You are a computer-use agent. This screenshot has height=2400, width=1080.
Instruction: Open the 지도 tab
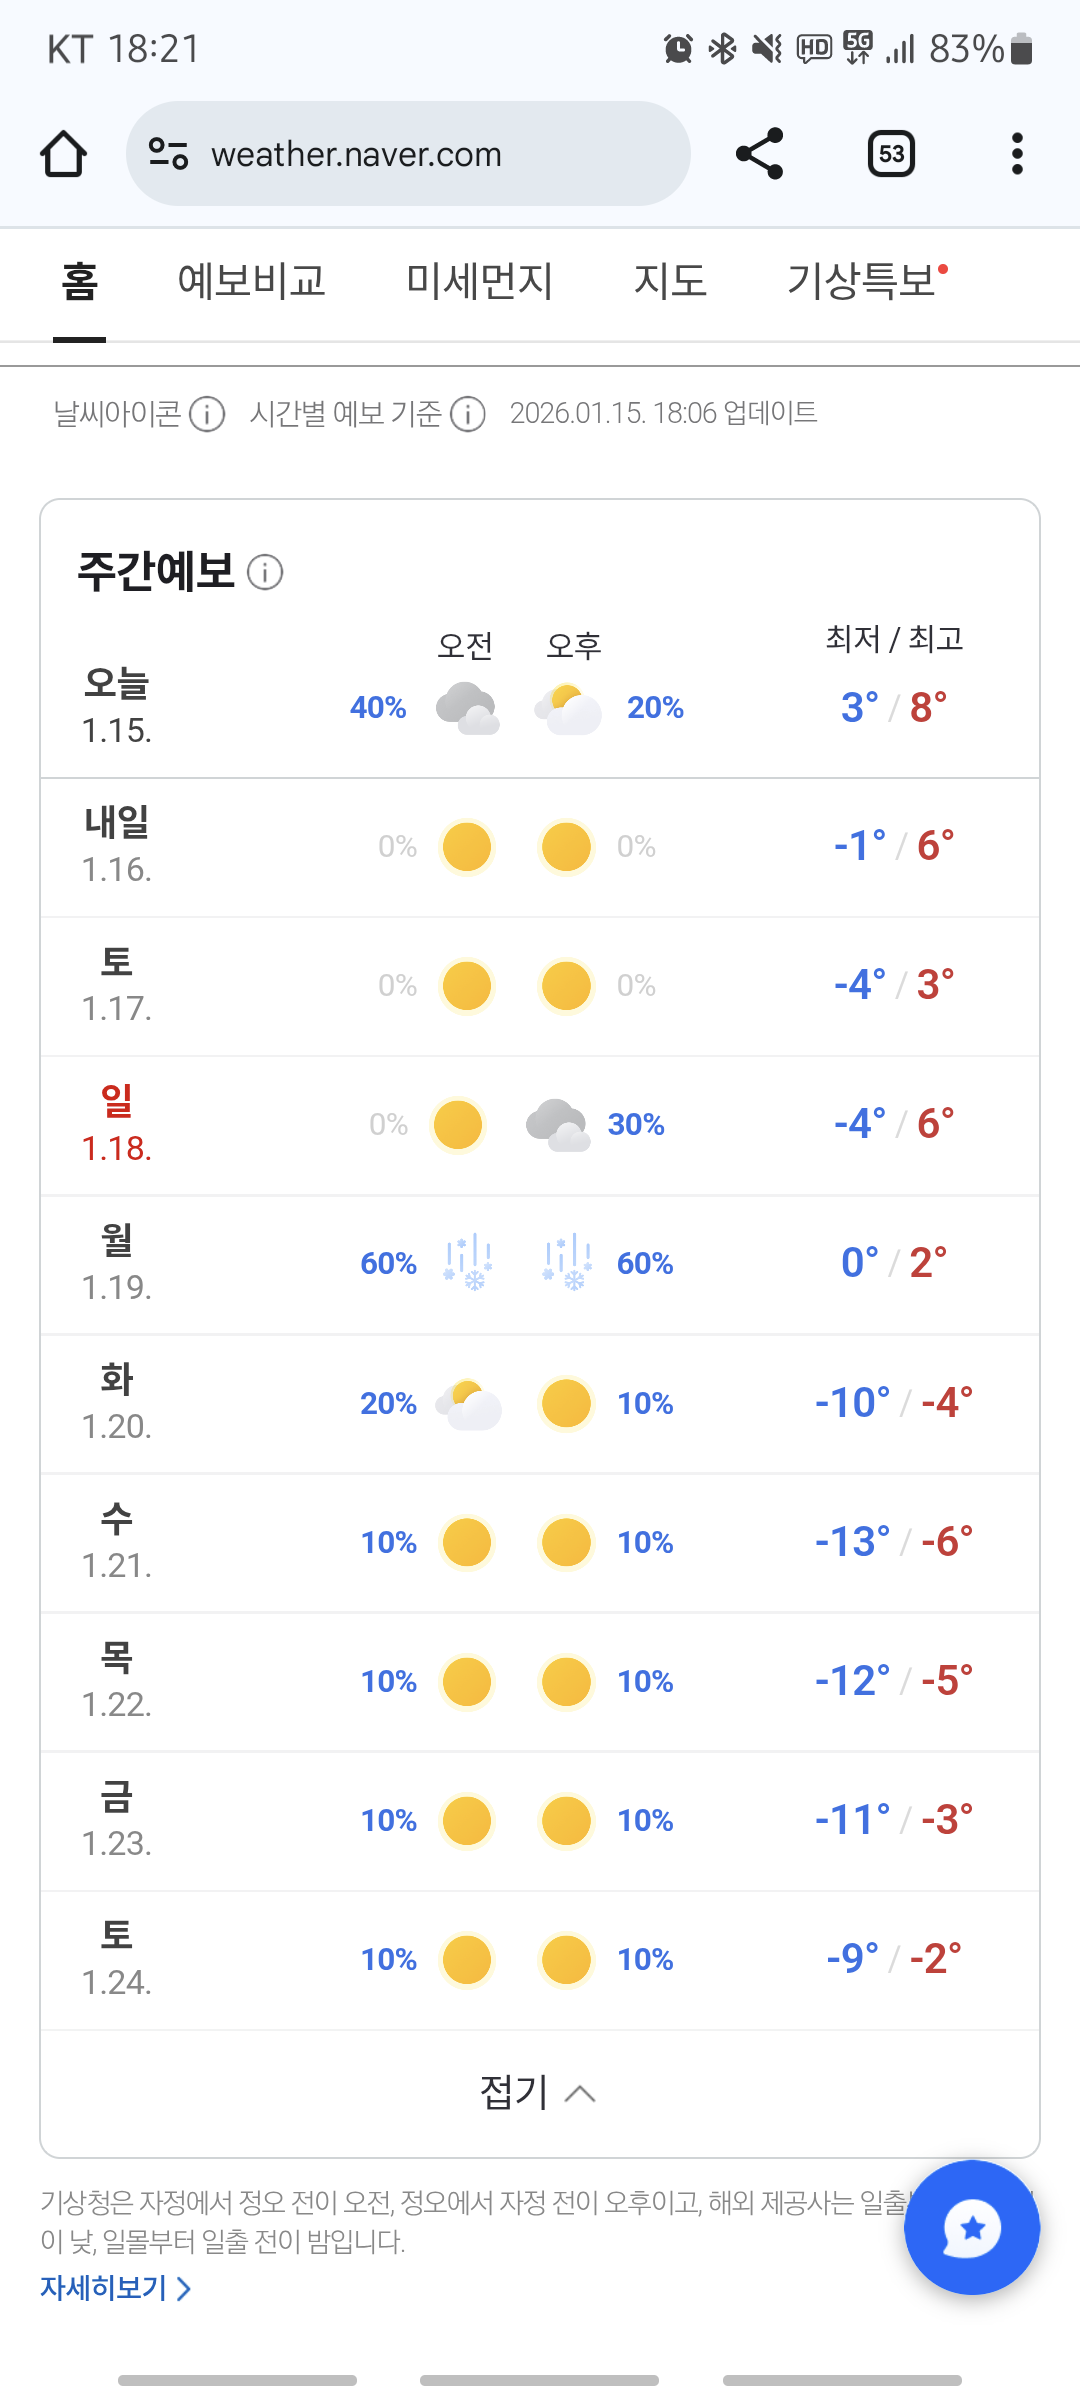[x=670, y=281]
